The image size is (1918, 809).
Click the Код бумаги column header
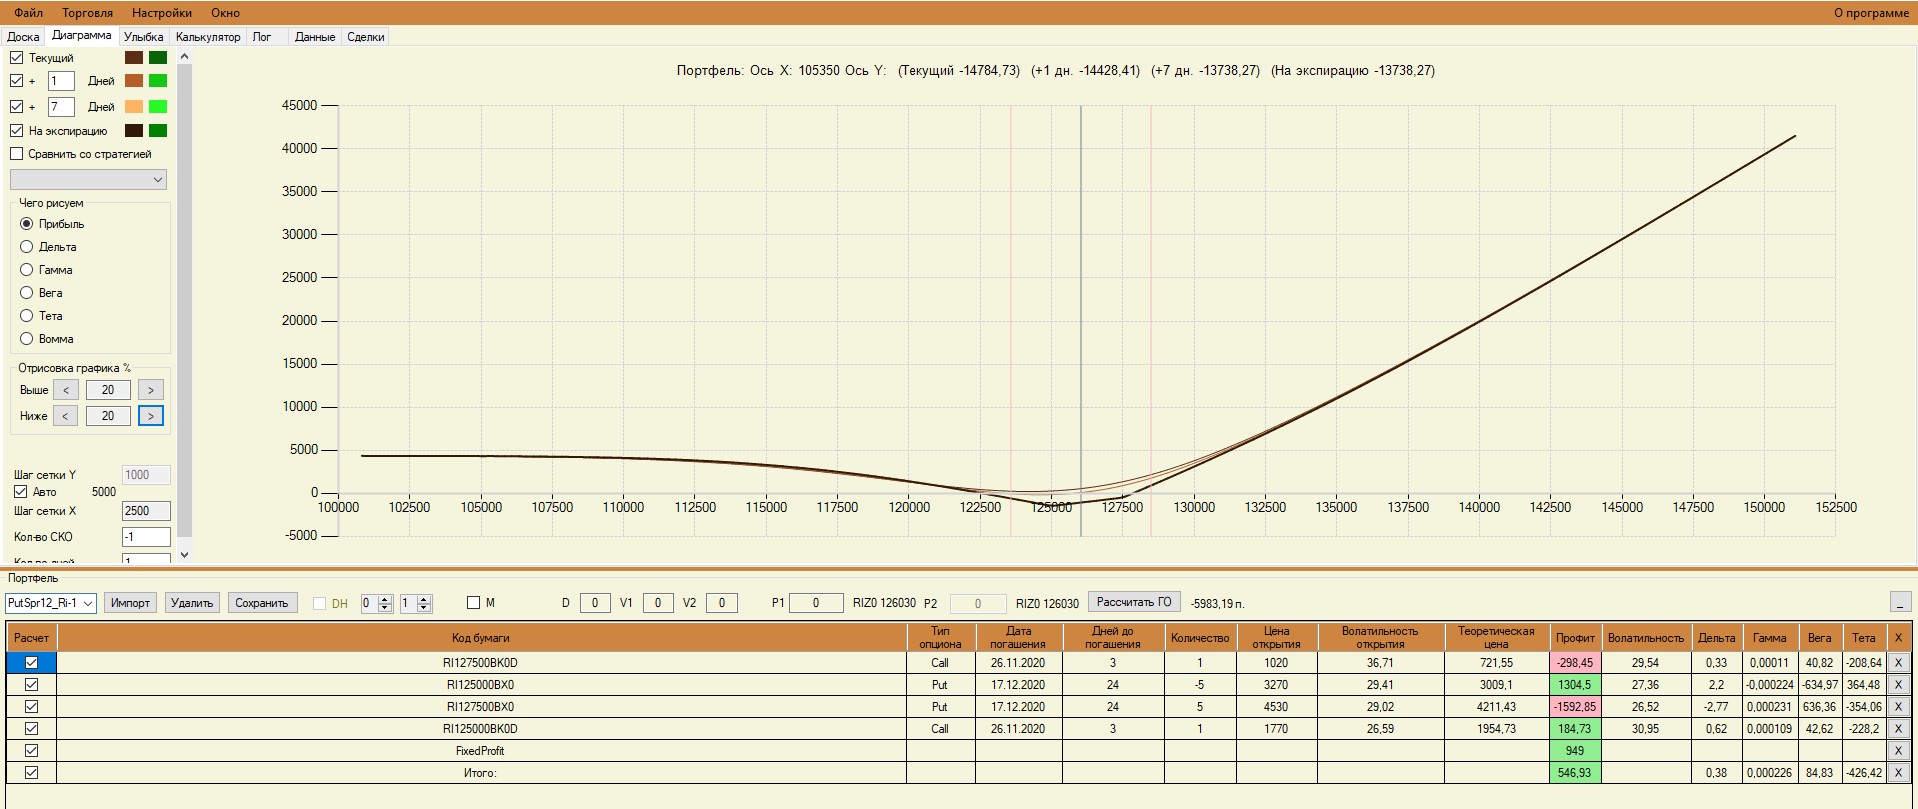[481, 637]
